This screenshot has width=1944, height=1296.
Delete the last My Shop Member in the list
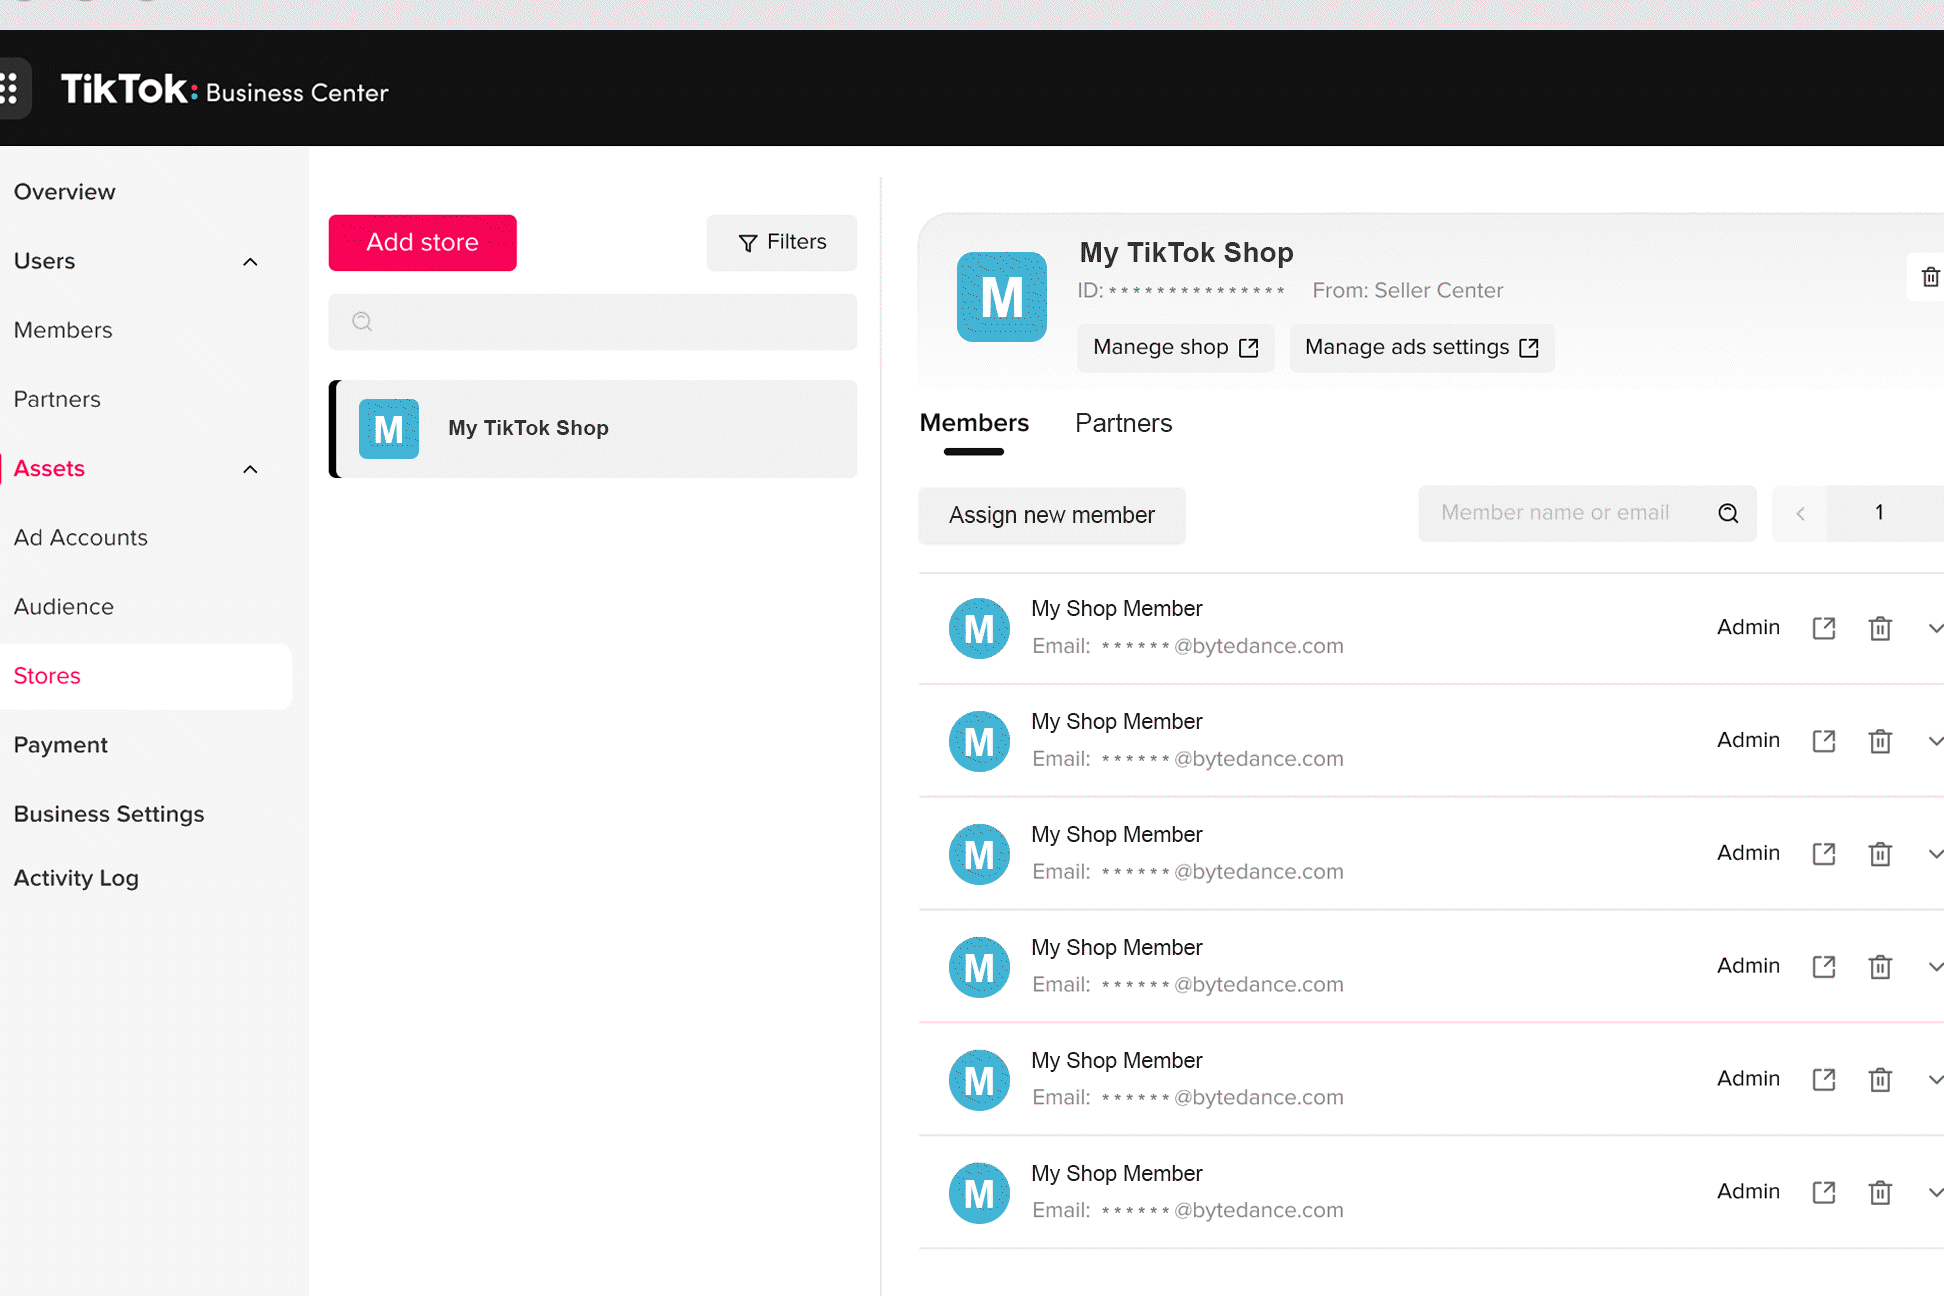pos(1880,1192)
